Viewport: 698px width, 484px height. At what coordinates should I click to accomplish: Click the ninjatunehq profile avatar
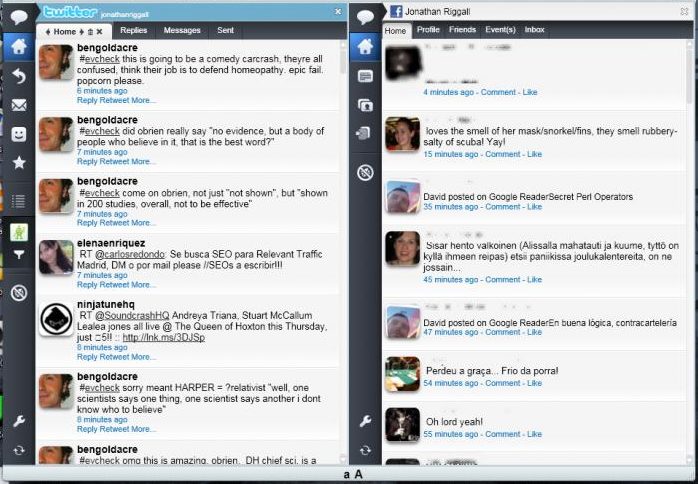click(56, 319)
